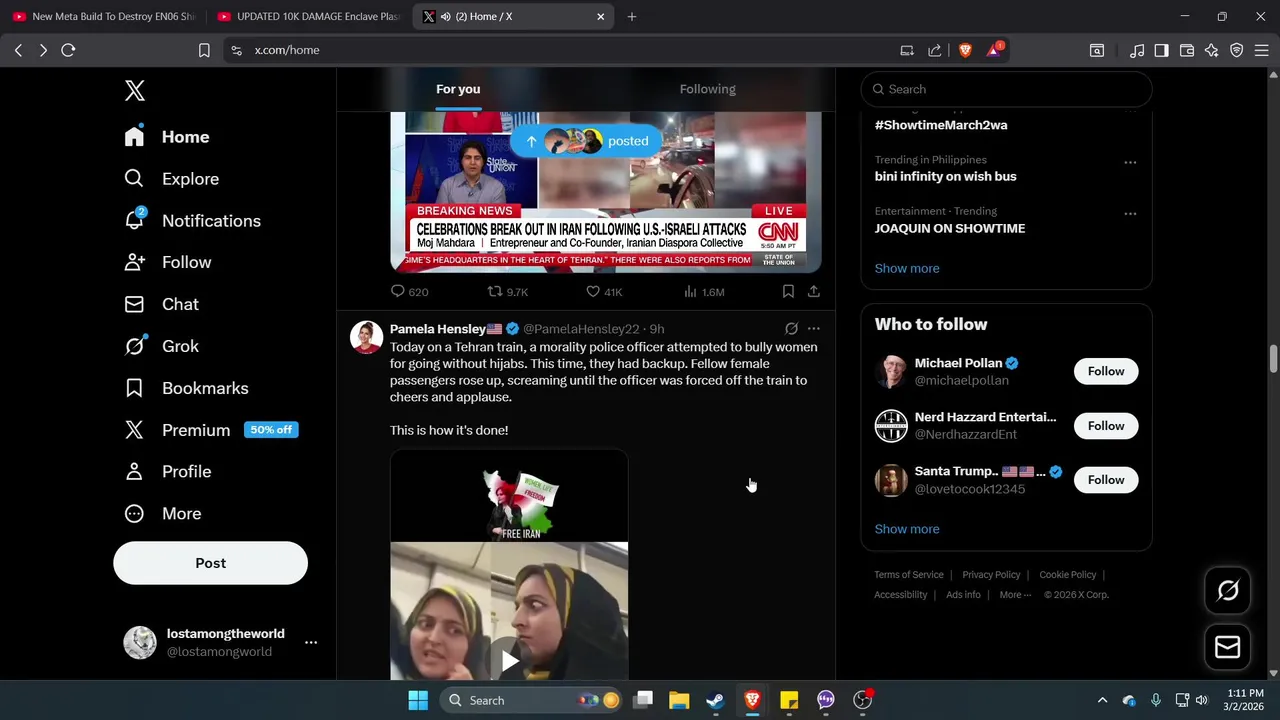Open the Explore page from sidebar
Image resolution: width=1280 pixels, height=720 pixels.
click(x=172, y=179)
